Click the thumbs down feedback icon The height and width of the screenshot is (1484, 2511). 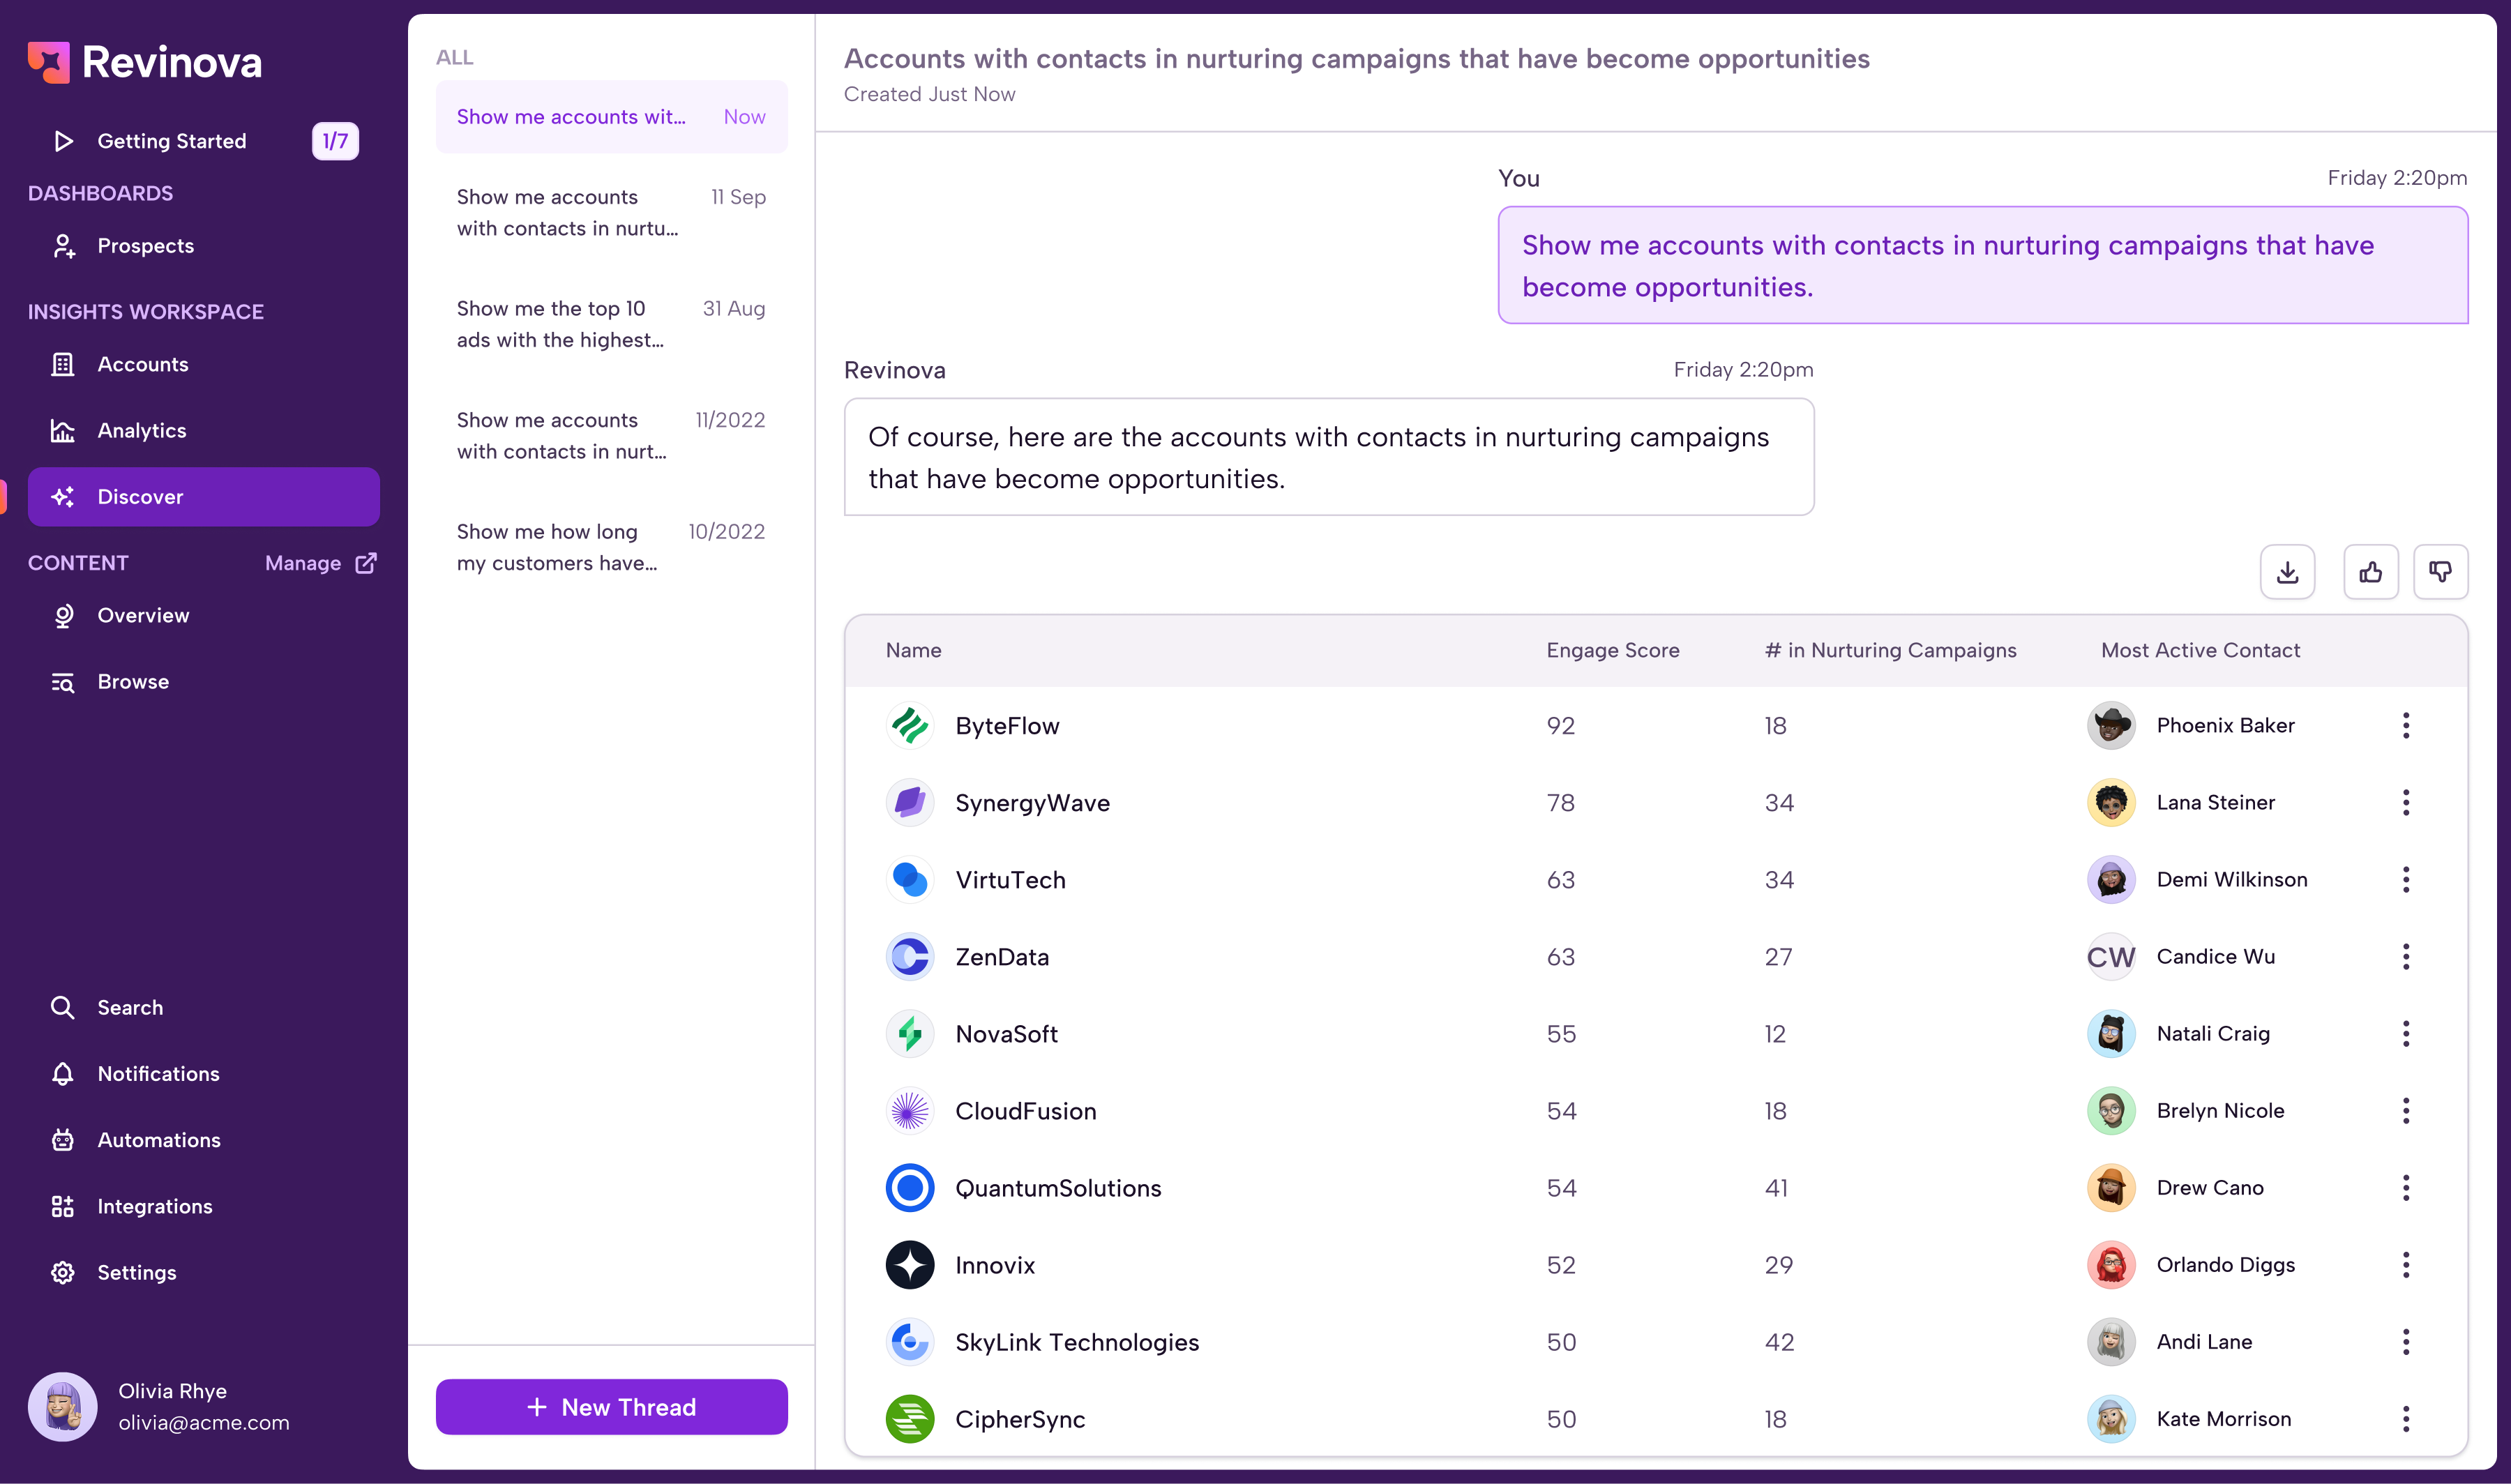pyautogui.click(x=2440, y=572)
